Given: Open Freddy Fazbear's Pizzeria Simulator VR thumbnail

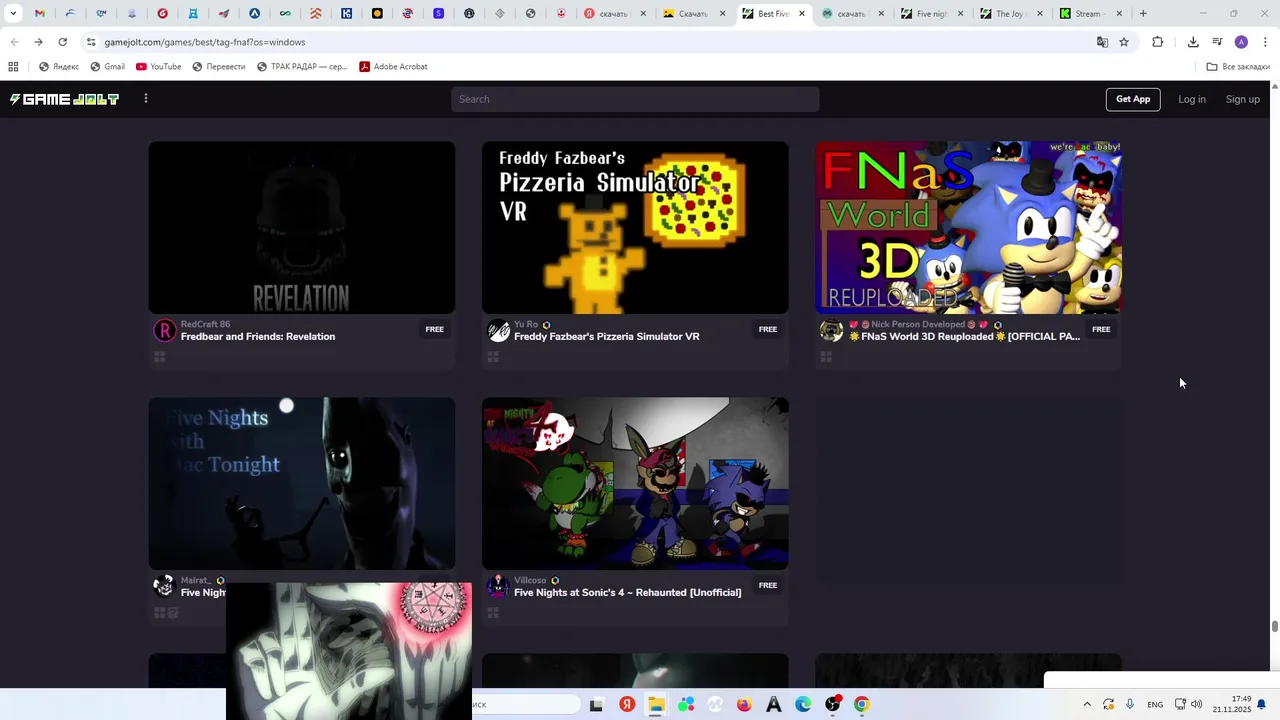Looking at the screenshot, I should 635,227.
